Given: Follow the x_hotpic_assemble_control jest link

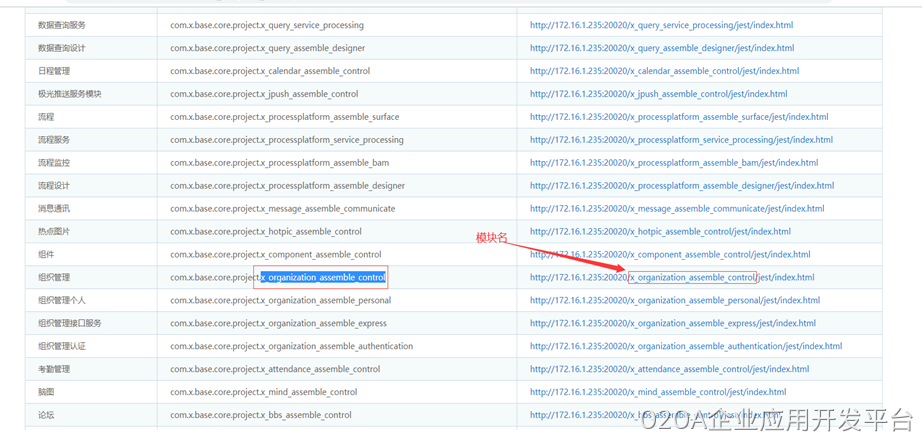Looking at the screenshot, I should coord(660,232).
